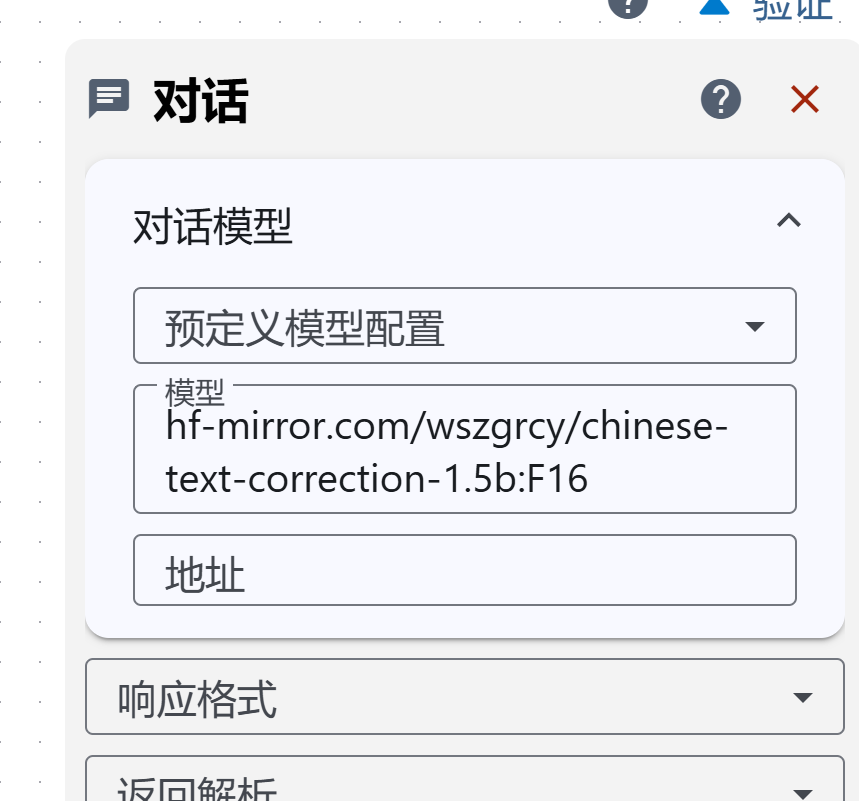Click the dotted canvas area left of panel

pyautogui.click(x=32, y=400)
